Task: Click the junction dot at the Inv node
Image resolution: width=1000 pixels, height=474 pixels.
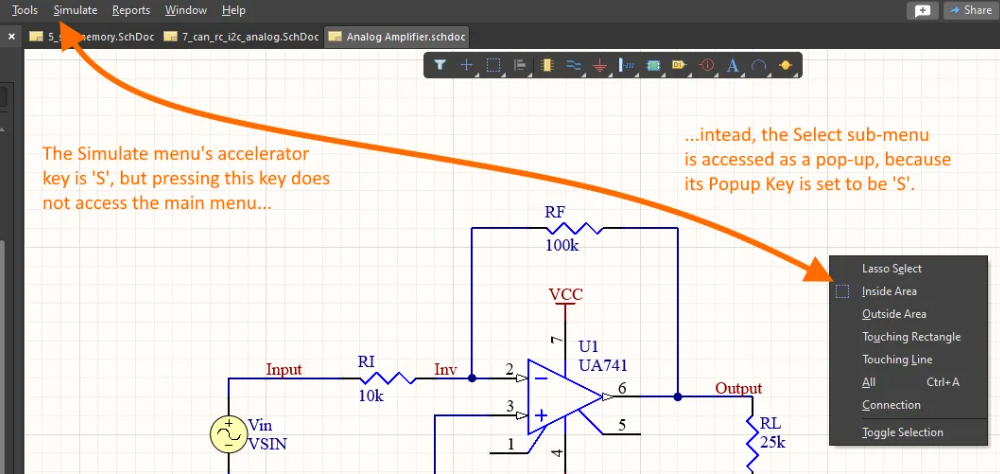Action: tap(471, 378)
